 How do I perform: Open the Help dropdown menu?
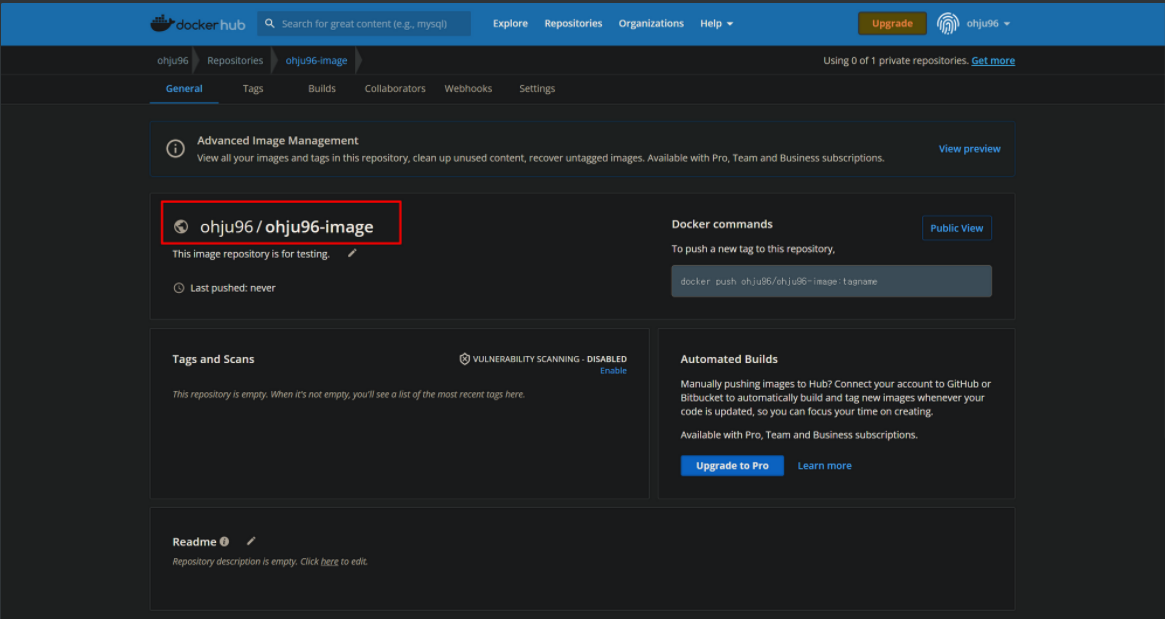click(x=716, y=24)
